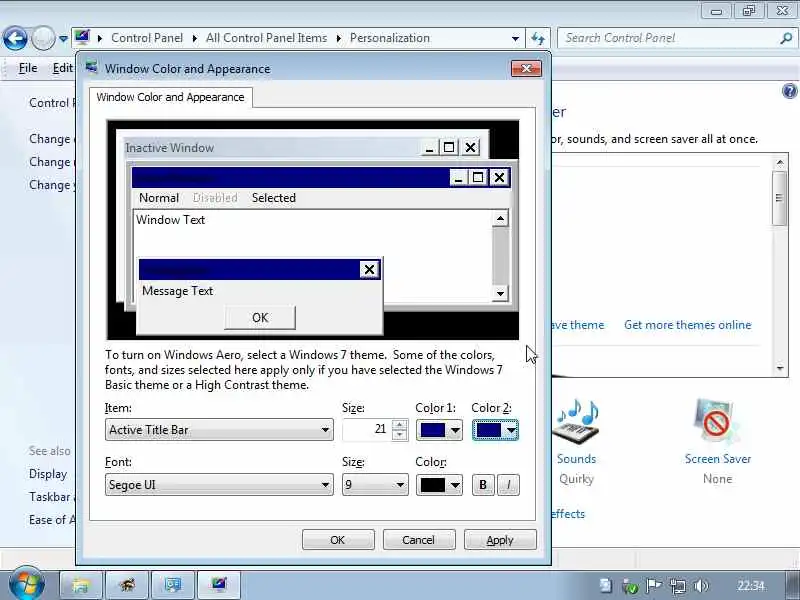Click the Explorer forward arrow button
Image resolution: width=800 pixels, height=600 pixels.
point(43,38)
